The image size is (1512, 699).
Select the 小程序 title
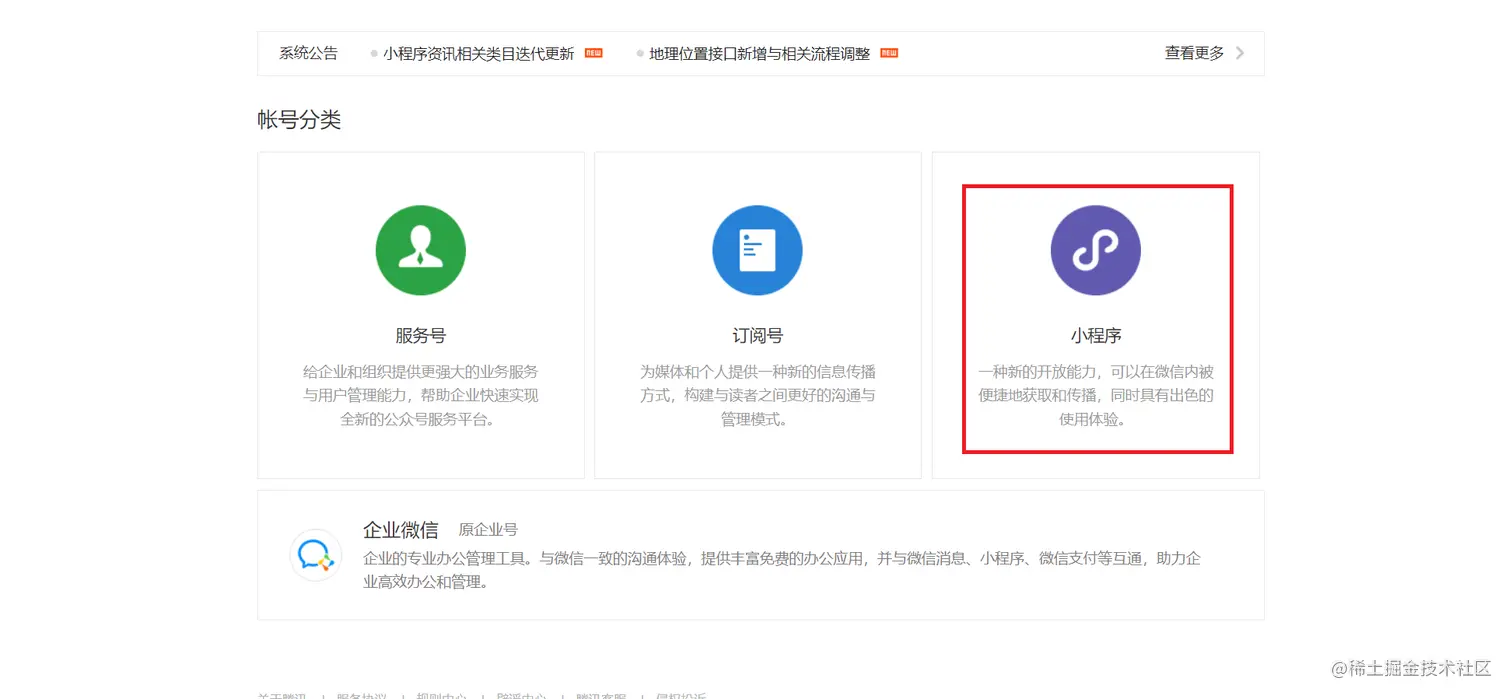point(1096,336)
